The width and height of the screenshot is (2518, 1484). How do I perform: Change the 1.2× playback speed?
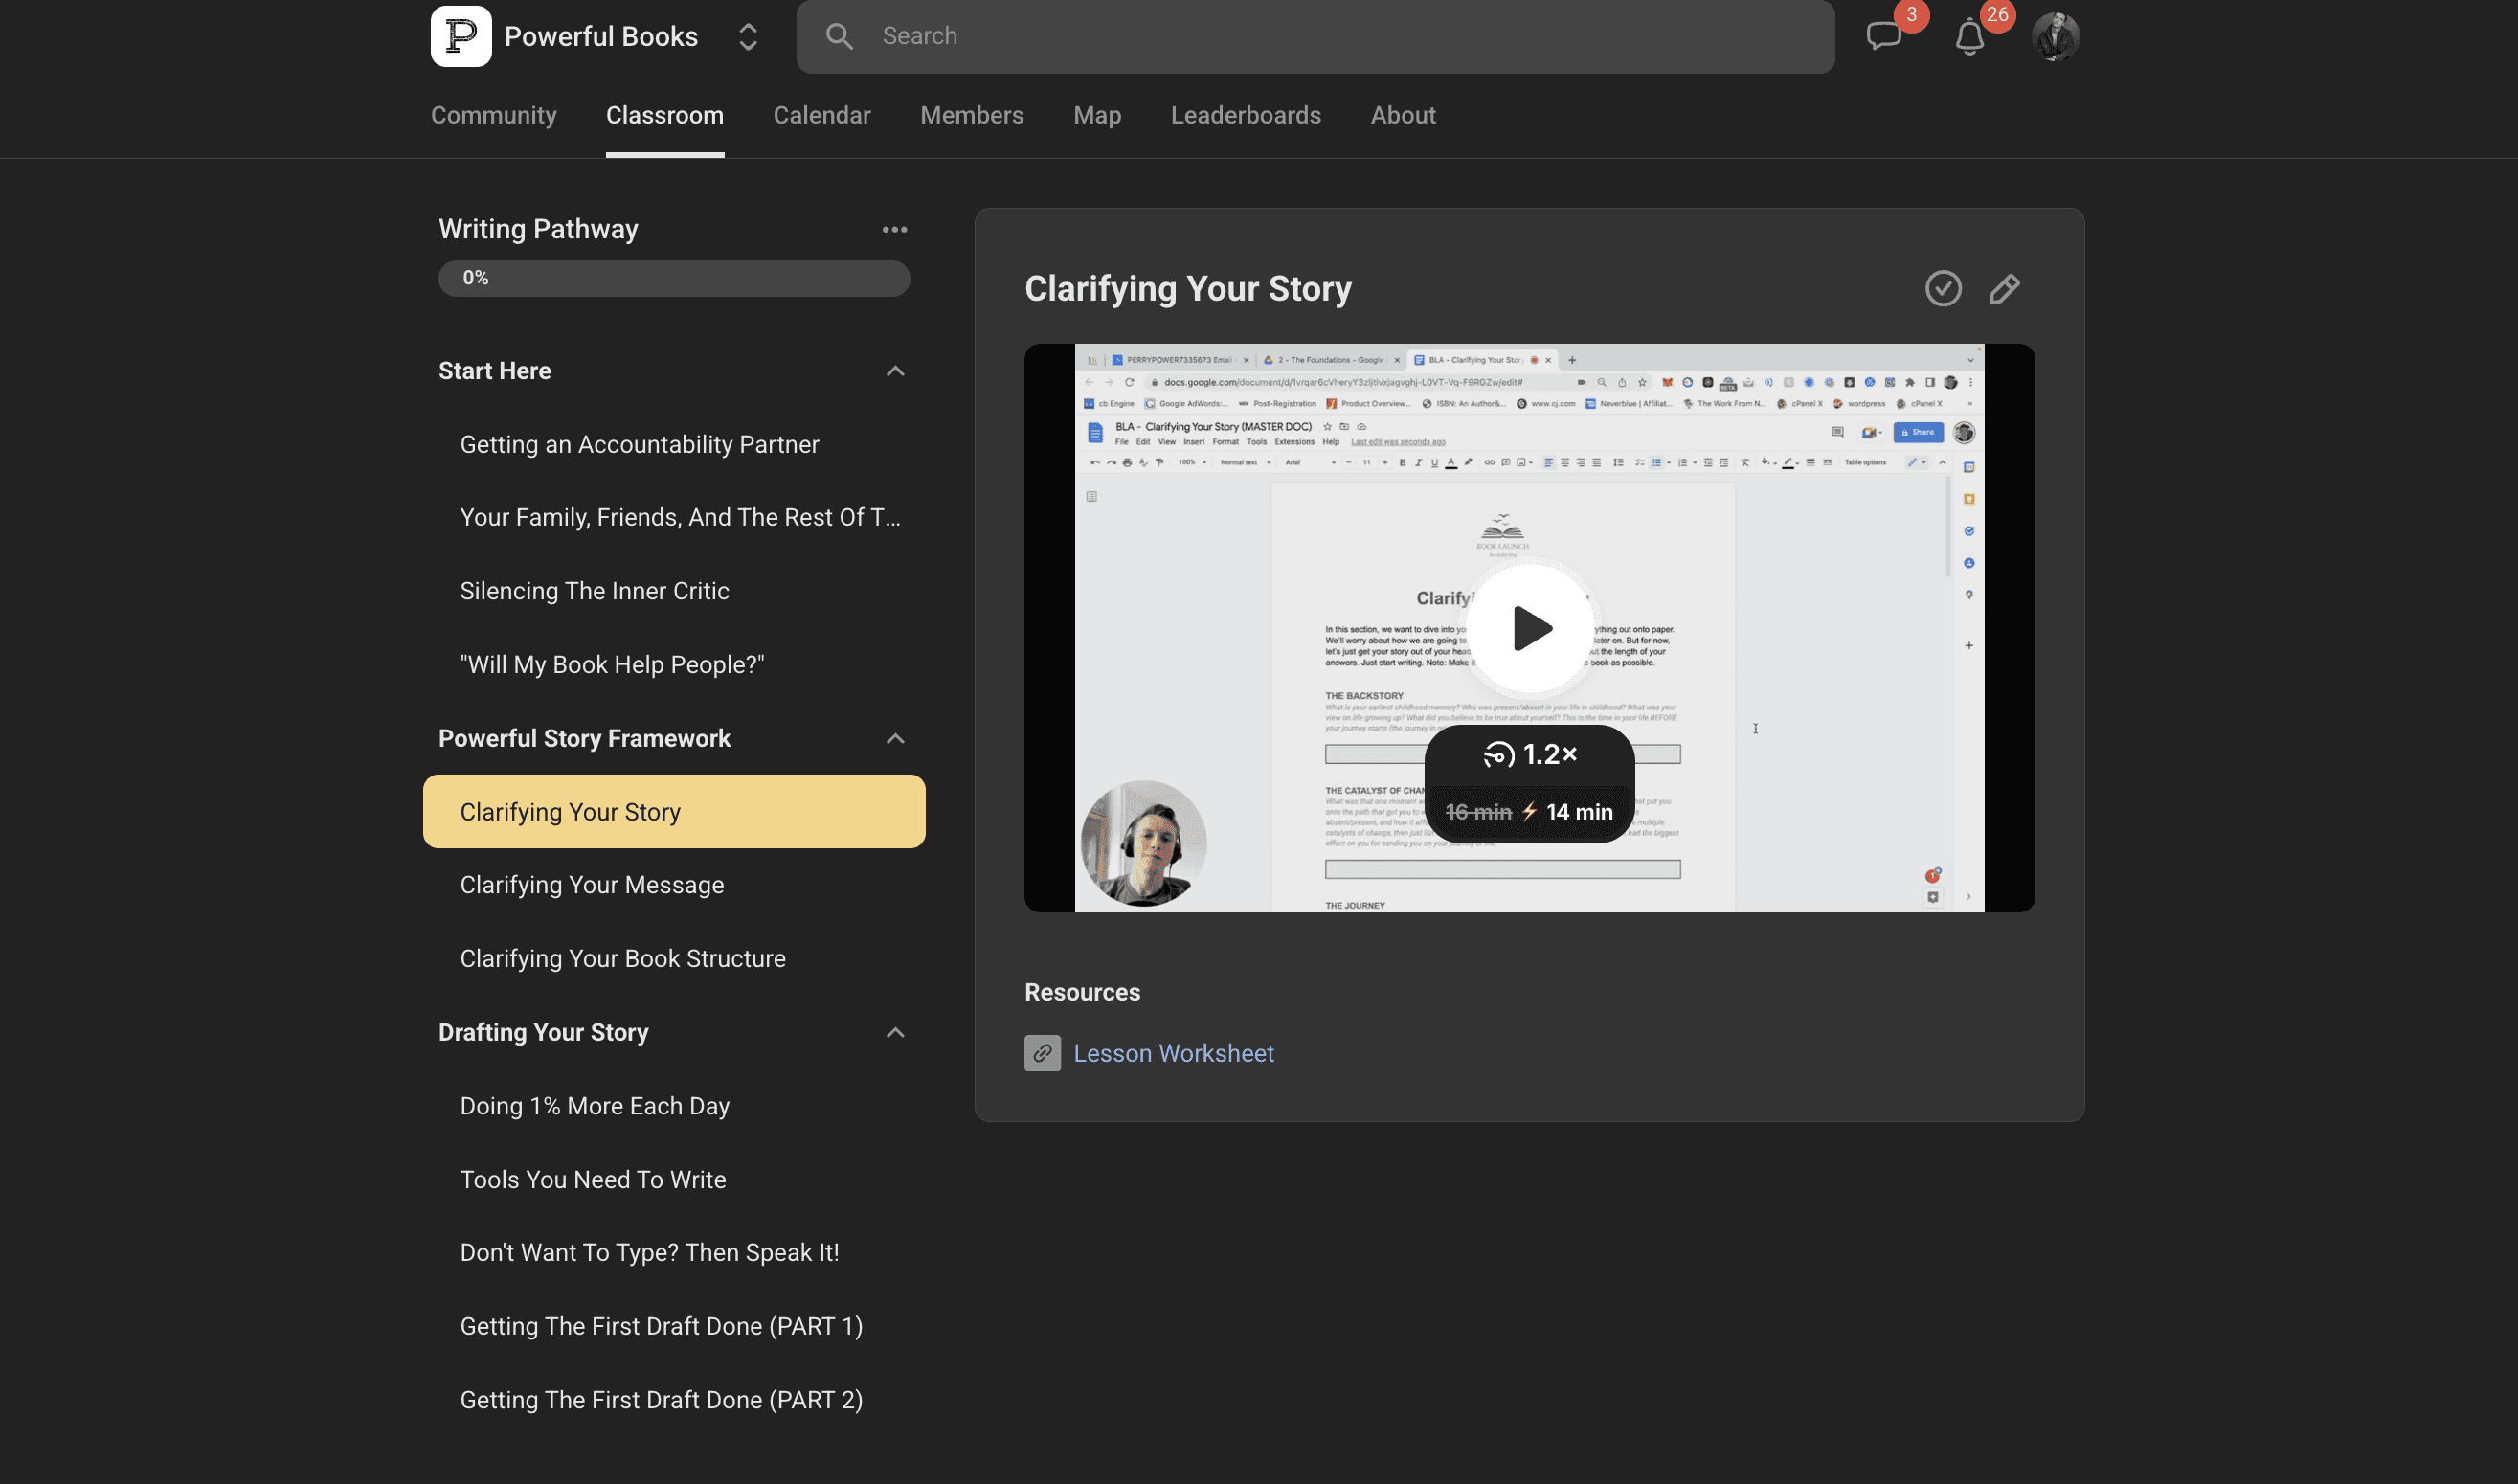(1529, 755)
